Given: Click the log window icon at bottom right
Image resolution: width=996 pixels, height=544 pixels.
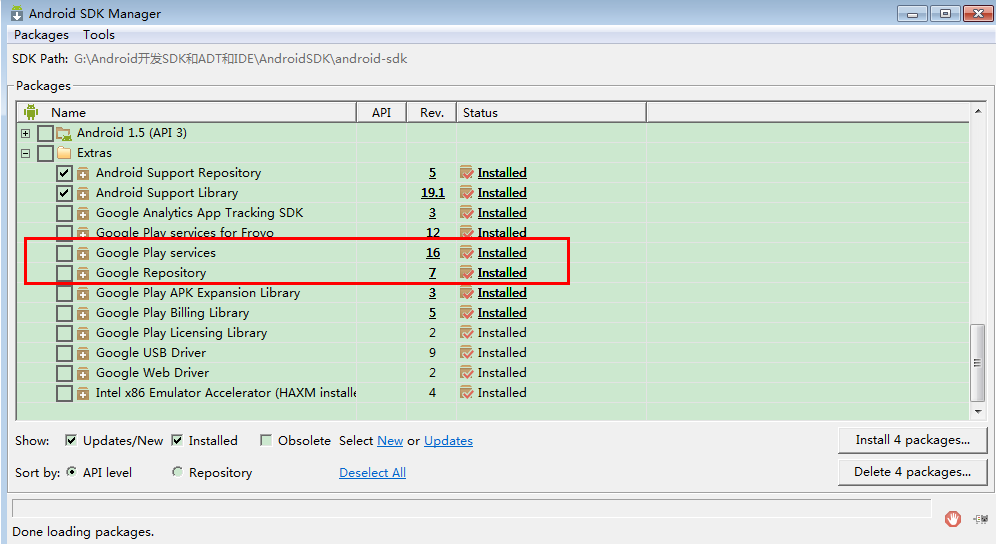Looking at the screenshot, I should pos(980,519).
